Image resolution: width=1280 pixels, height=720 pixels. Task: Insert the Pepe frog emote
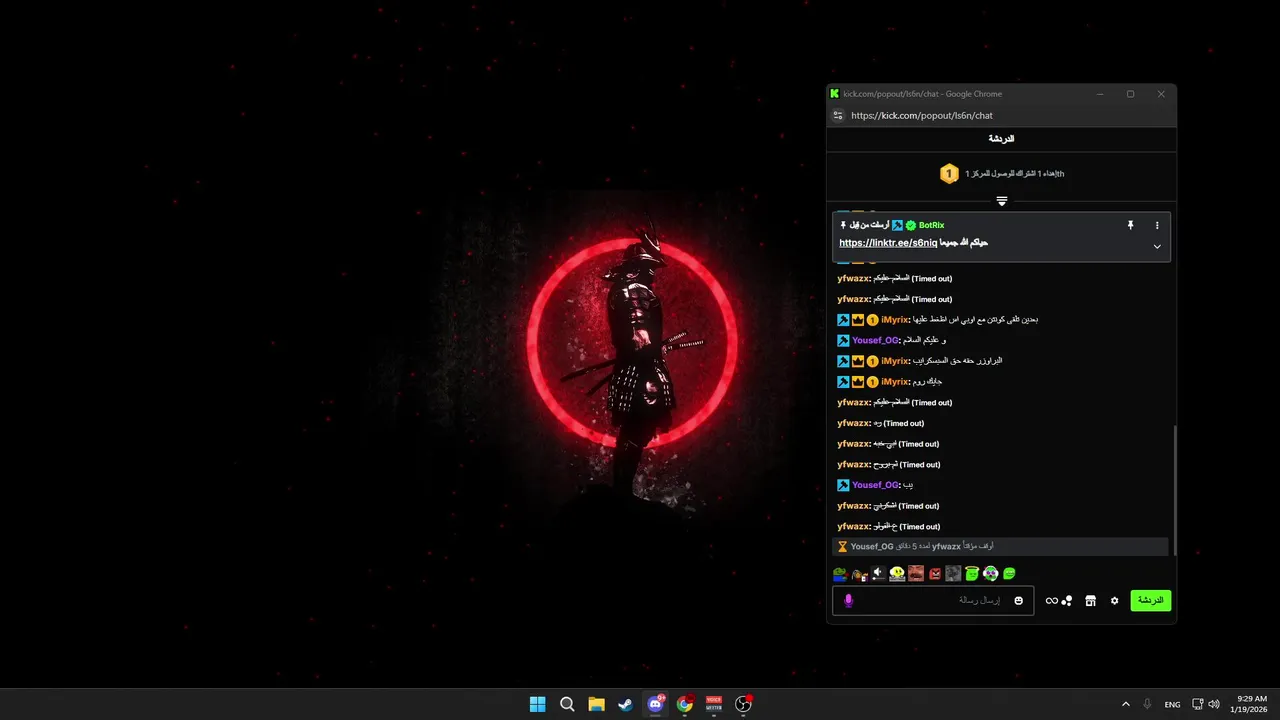(840, 574)
